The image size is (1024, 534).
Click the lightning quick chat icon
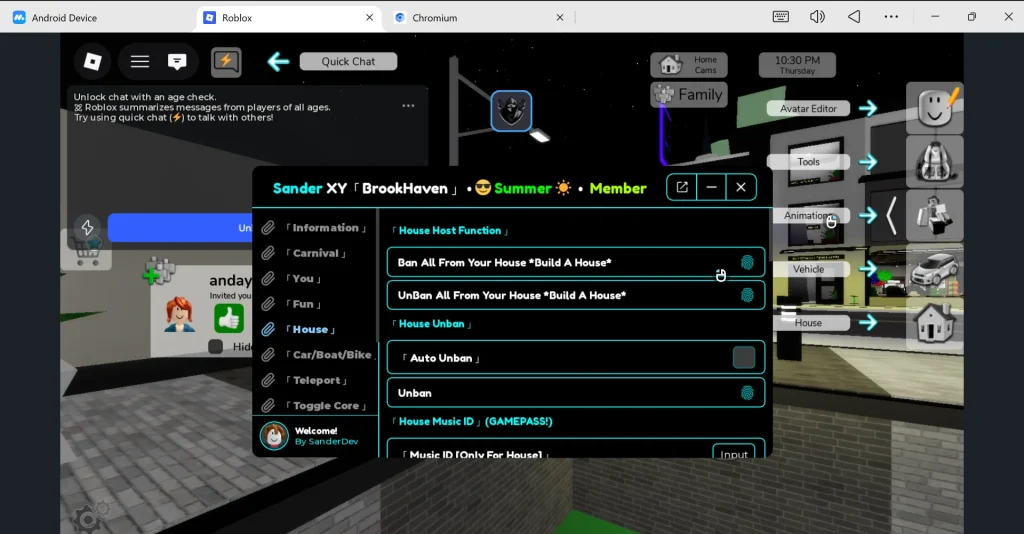tap(226, 62)
